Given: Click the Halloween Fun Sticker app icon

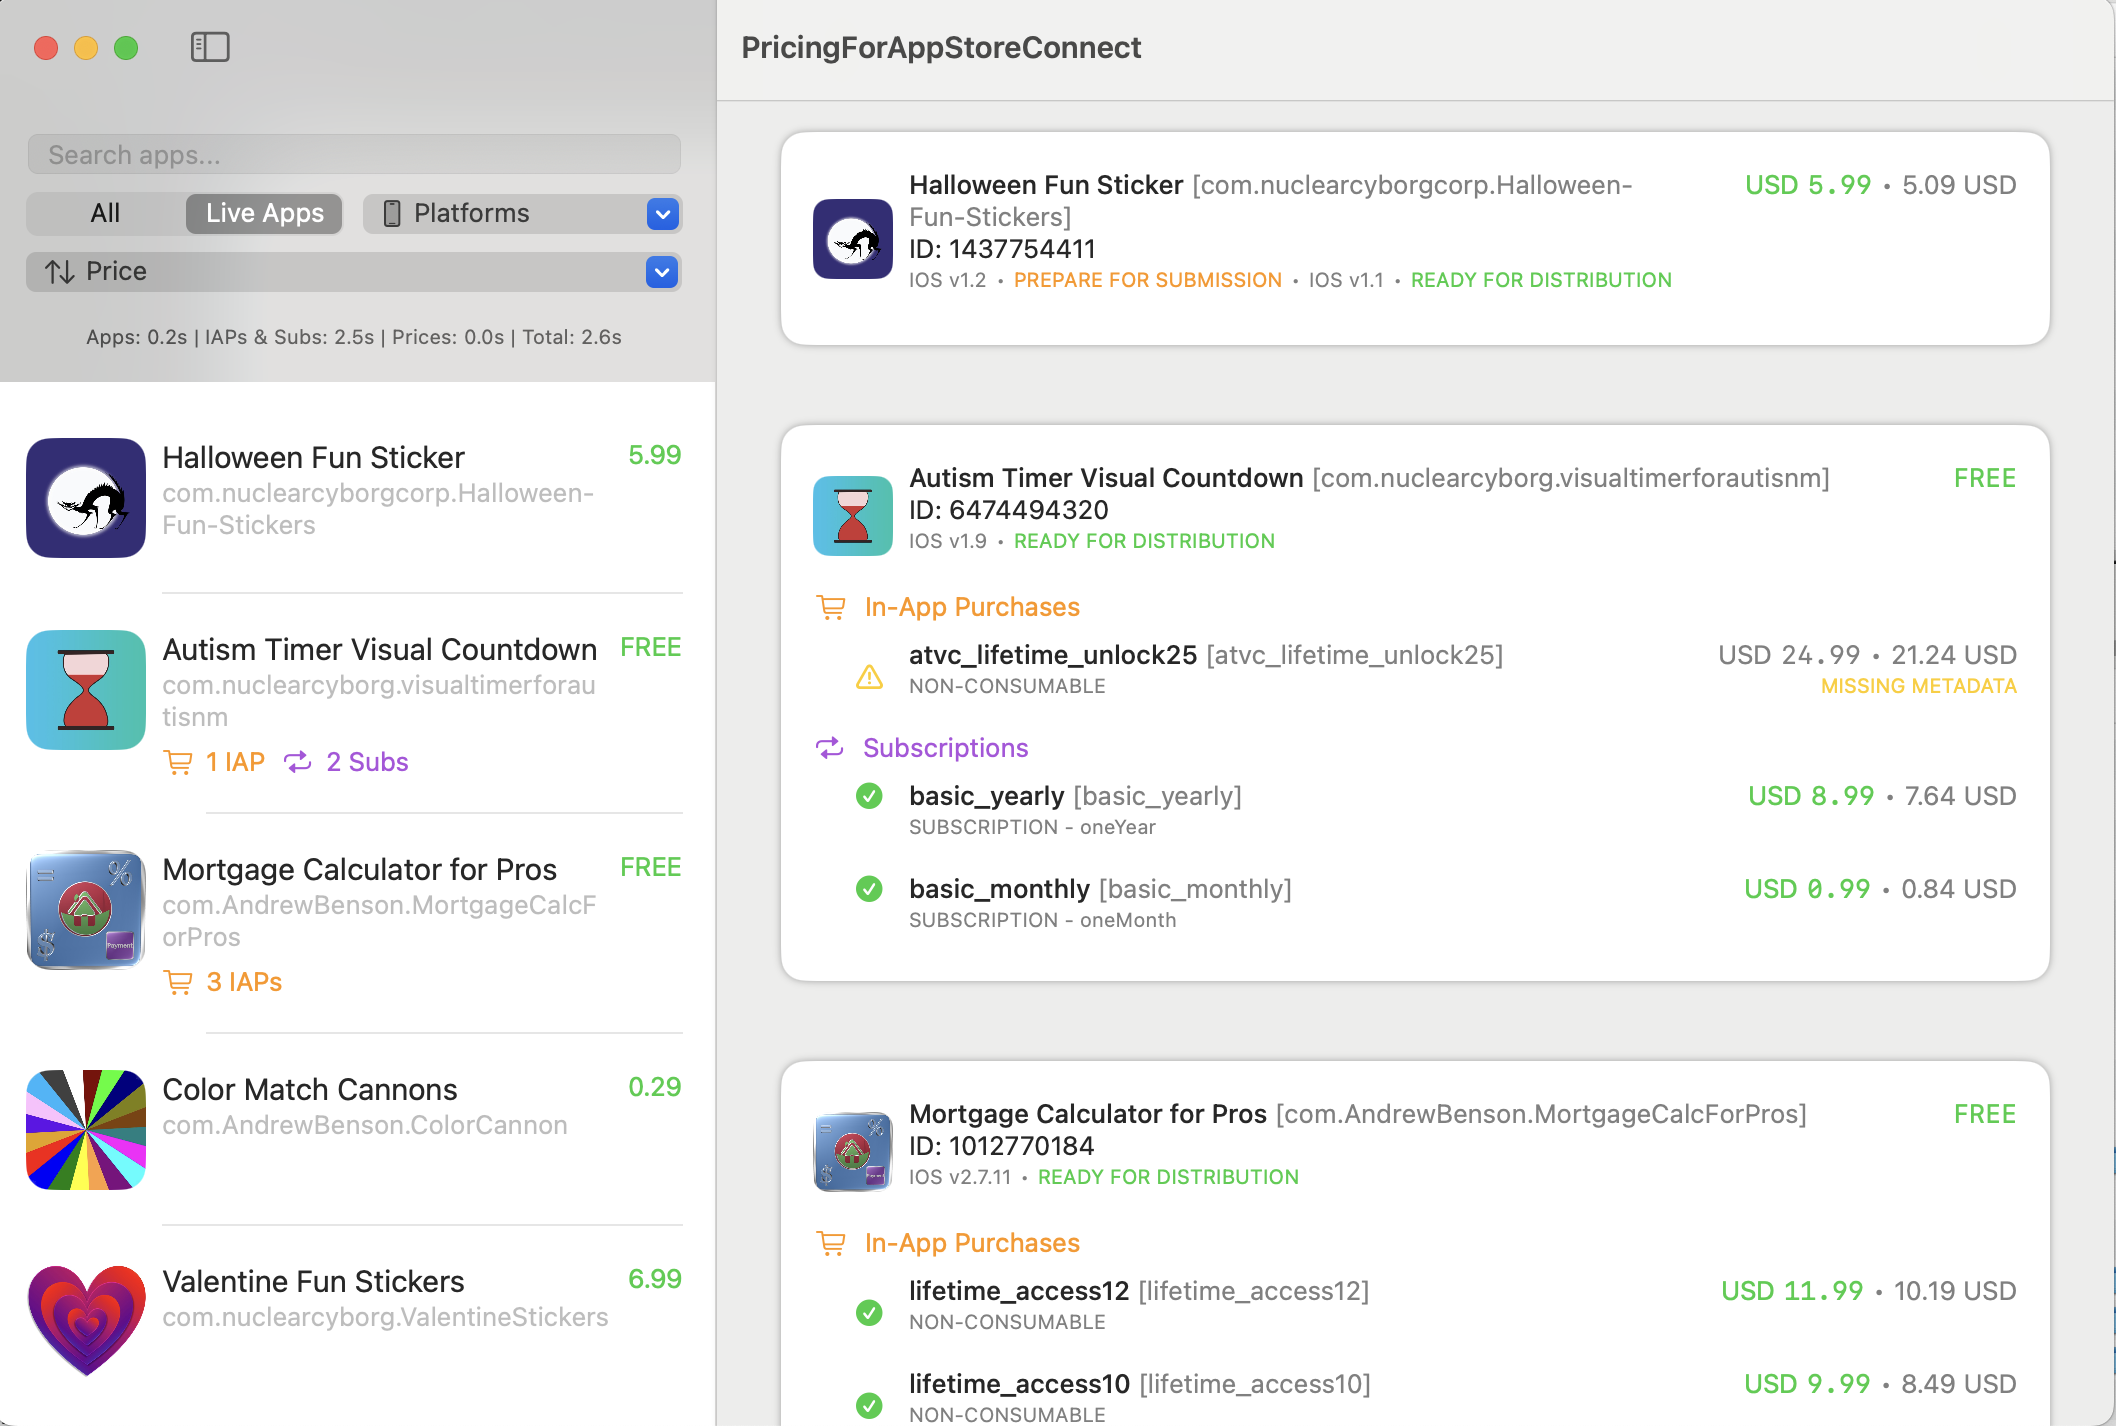Looking at the screenshot, I should coord(86,497).
